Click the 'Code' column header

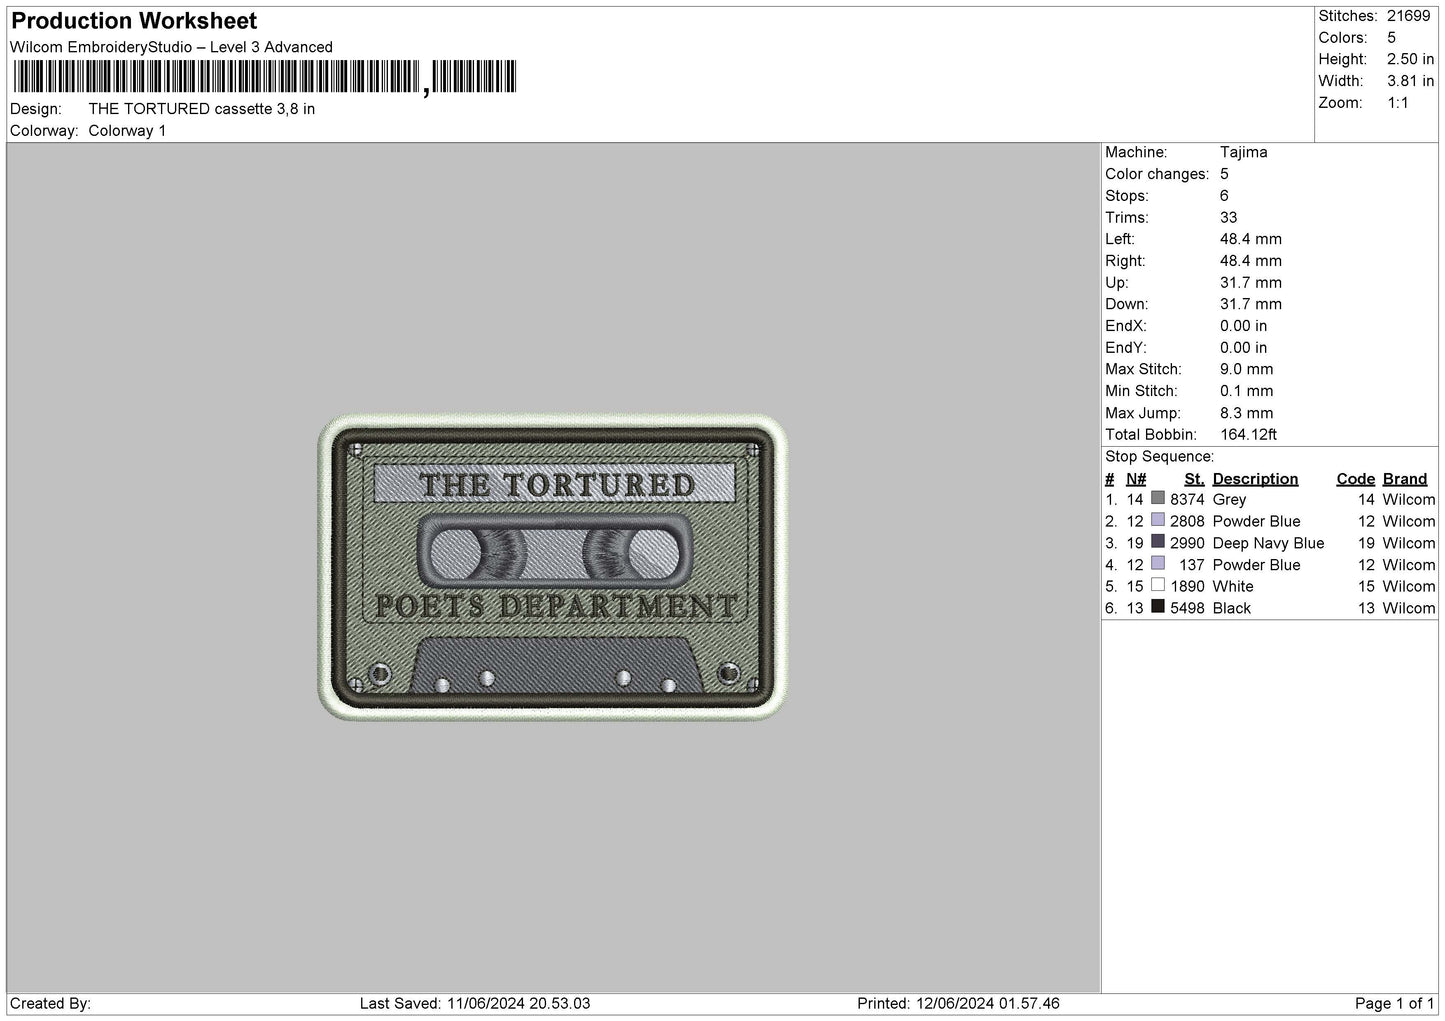click(x=1356, y=479)
